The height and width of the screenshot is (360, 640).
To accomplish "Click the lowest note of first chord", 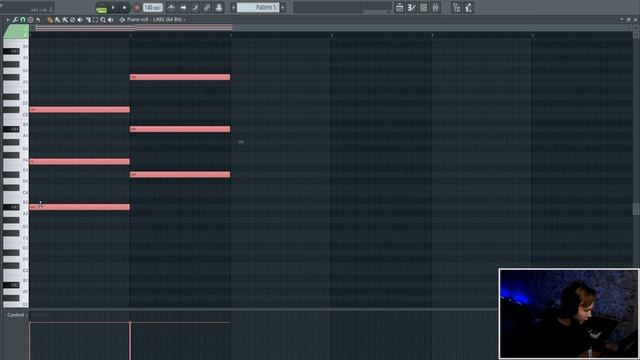I will tap(80, 207).
